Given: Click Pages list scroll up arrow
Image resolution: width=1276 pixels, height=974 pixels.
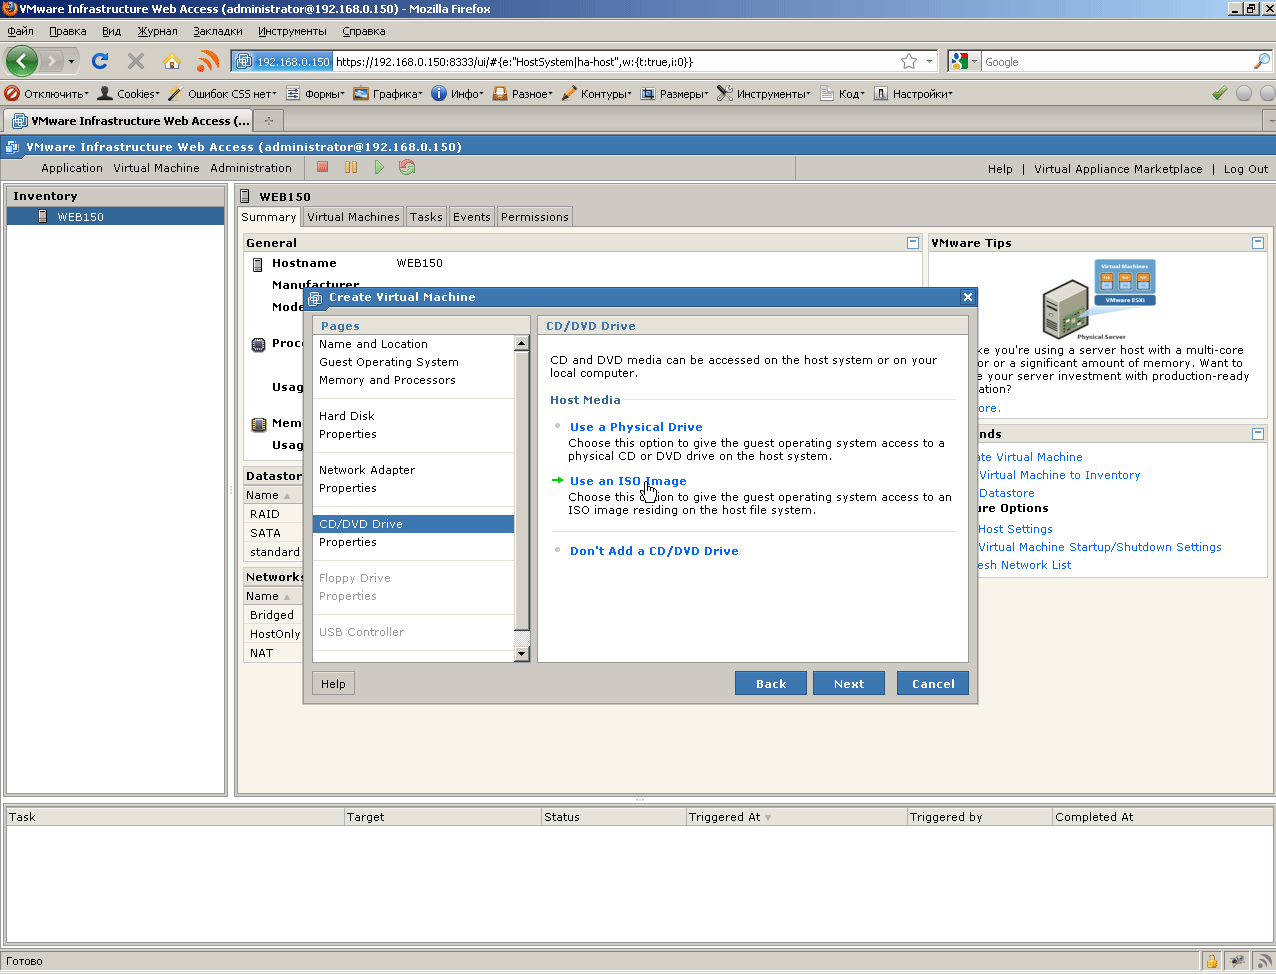Looking at the screenshot, I should (521, 343).
